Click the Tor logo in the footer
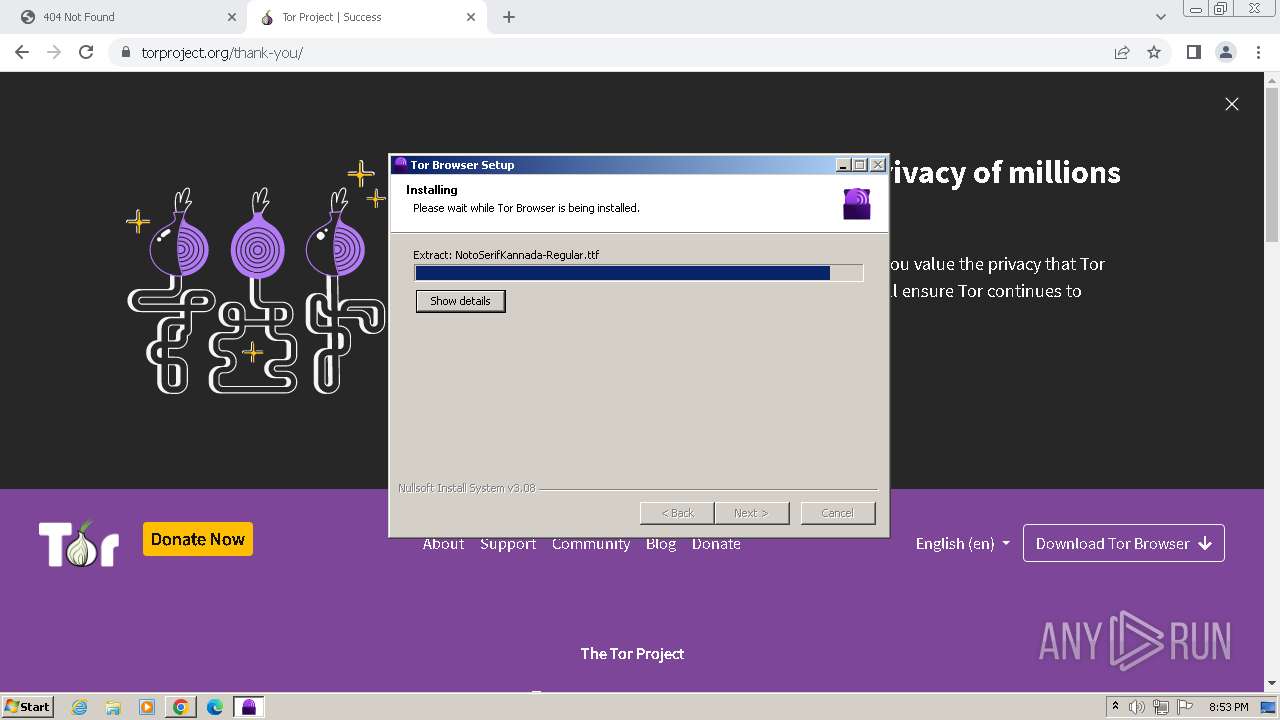The image size is (1280, 720). [79, 544]
